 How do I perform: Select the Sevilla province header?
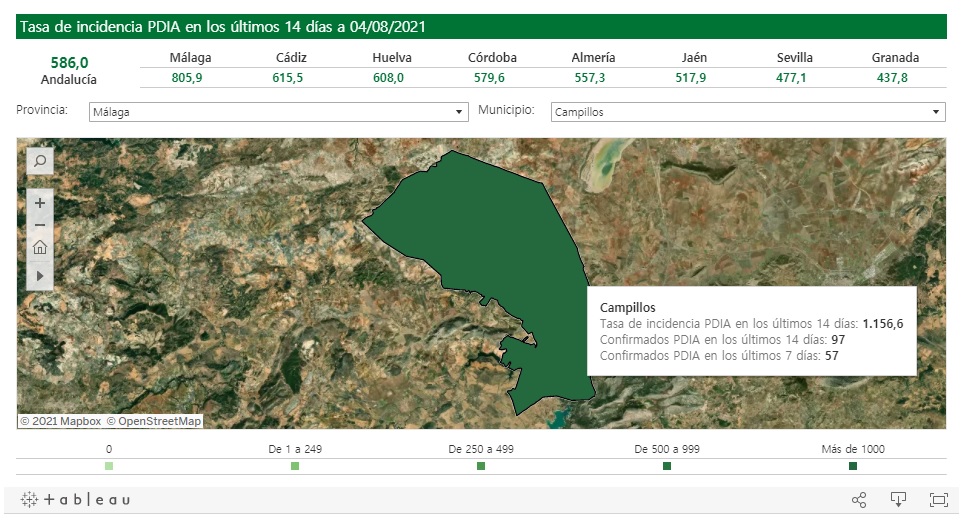pos(795,58)
